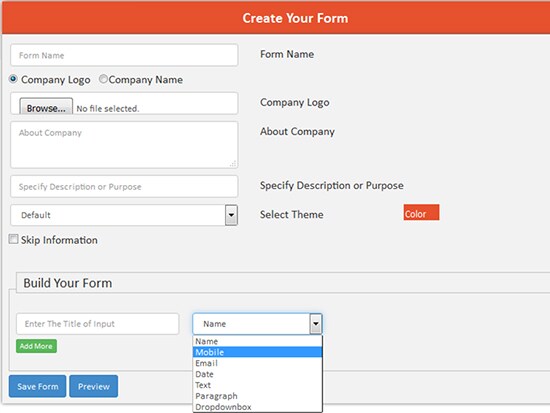Open the form Preview
550x413 pixels.
coord(94,386)
